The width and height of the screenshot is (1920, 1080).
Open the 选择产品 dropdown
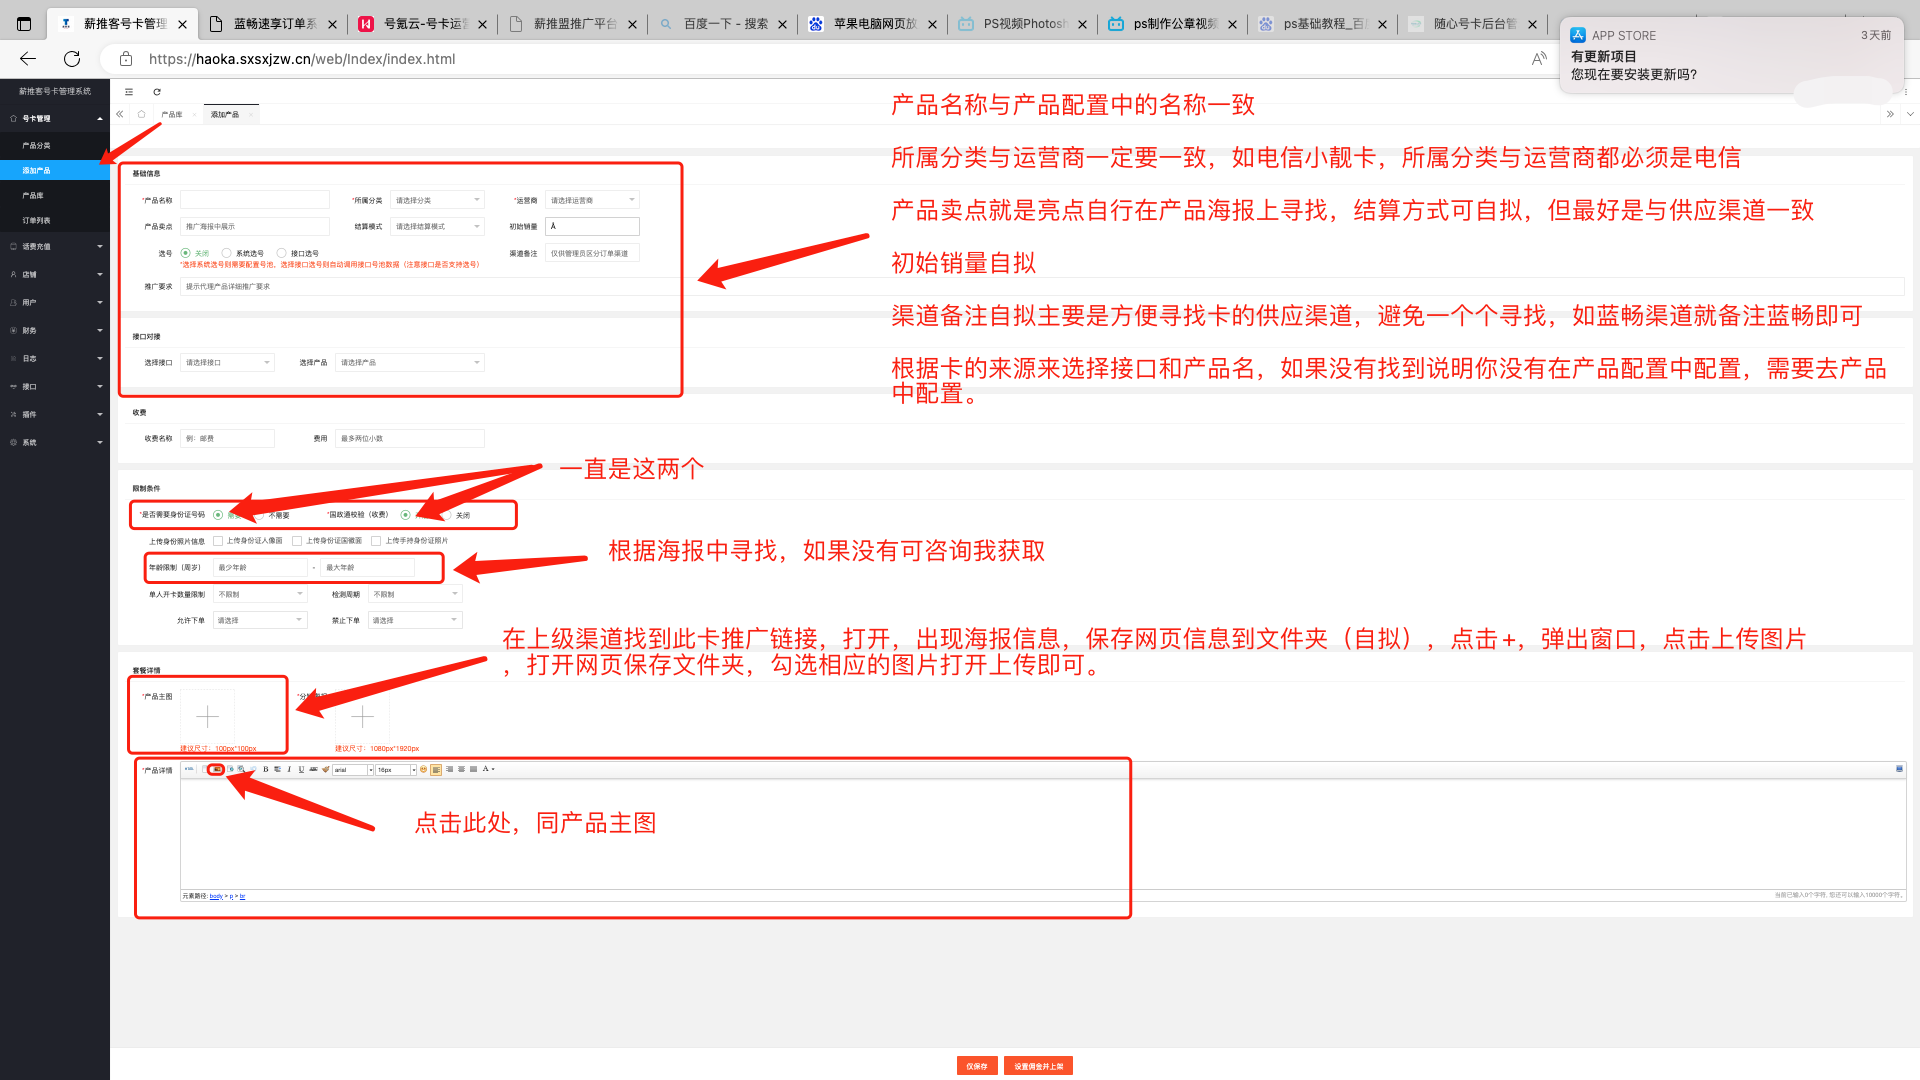(x=410, y=362)
